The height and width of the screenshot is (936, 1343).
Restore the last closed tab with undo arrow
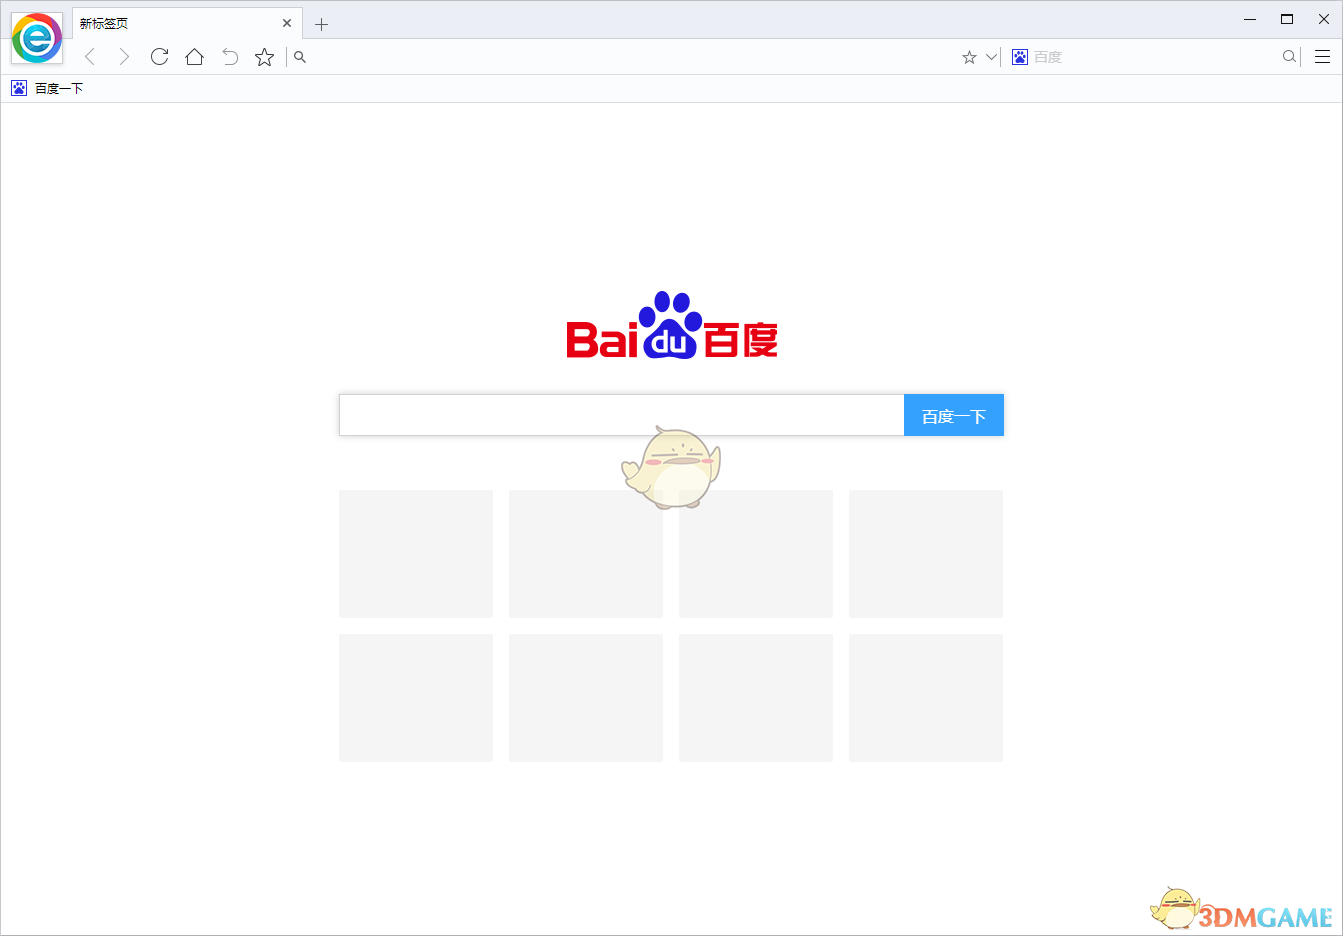pos(230,57)
